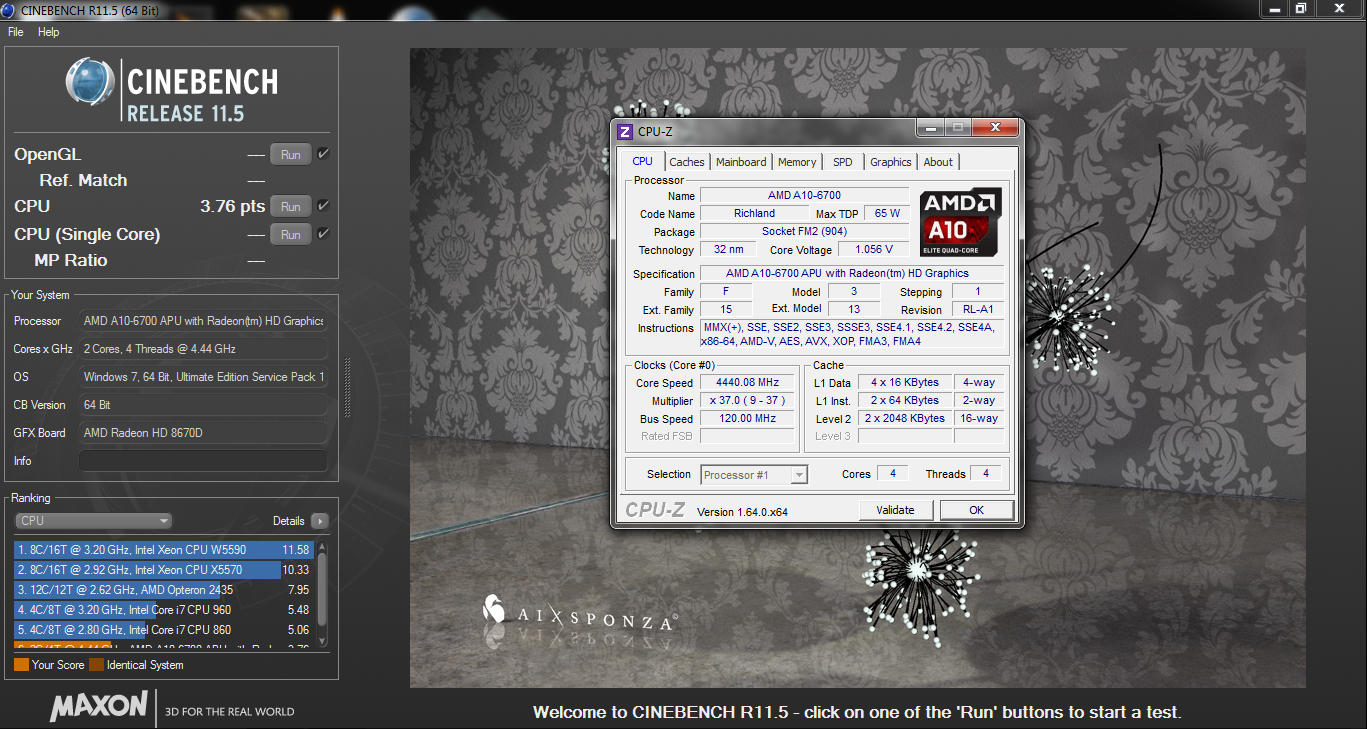This screenshot has width=1367, height=729.
Task: Click the Info text field
Action: click(x=203, y=461)
